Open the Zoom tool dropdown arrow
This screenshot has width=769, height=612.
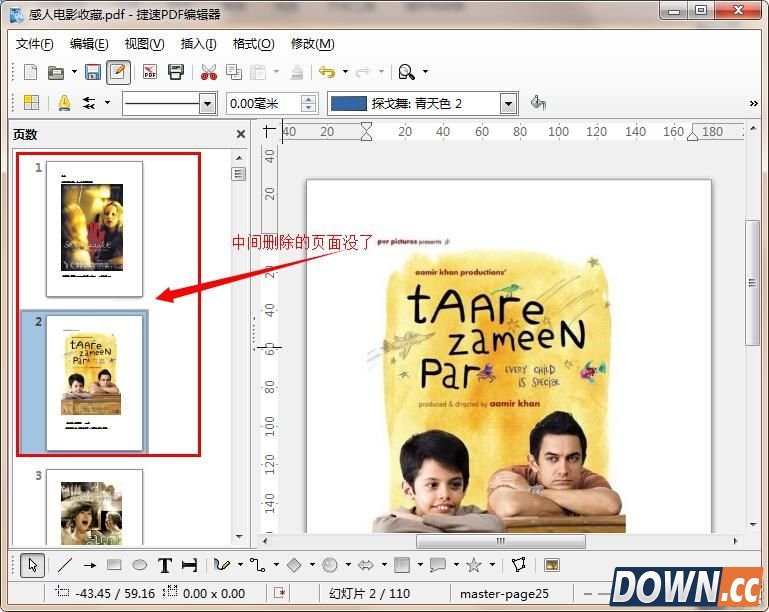[425, 72]
